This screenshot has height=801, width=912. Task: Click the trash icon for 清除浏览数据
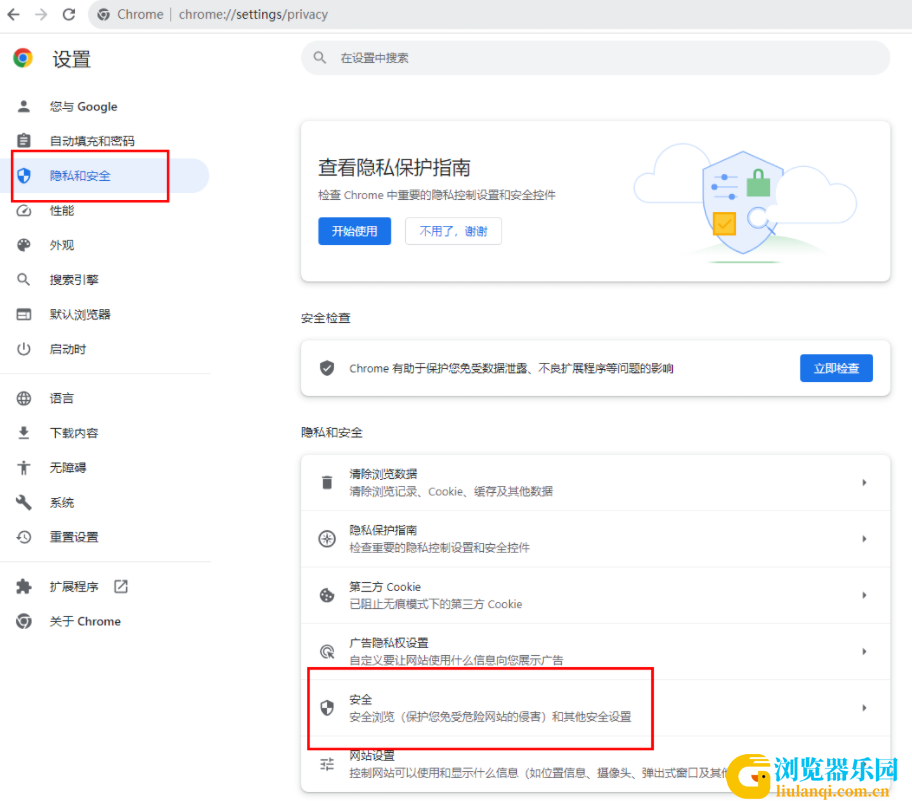(x=327, y=482)
